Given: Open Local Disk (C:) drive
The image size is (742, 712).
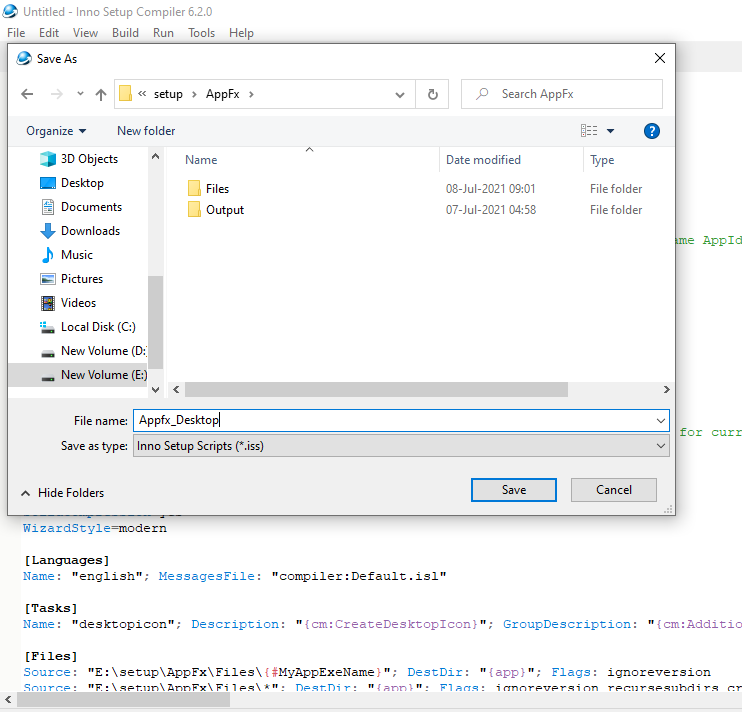Looking at the screenshot, I should [x=88, y=327].
